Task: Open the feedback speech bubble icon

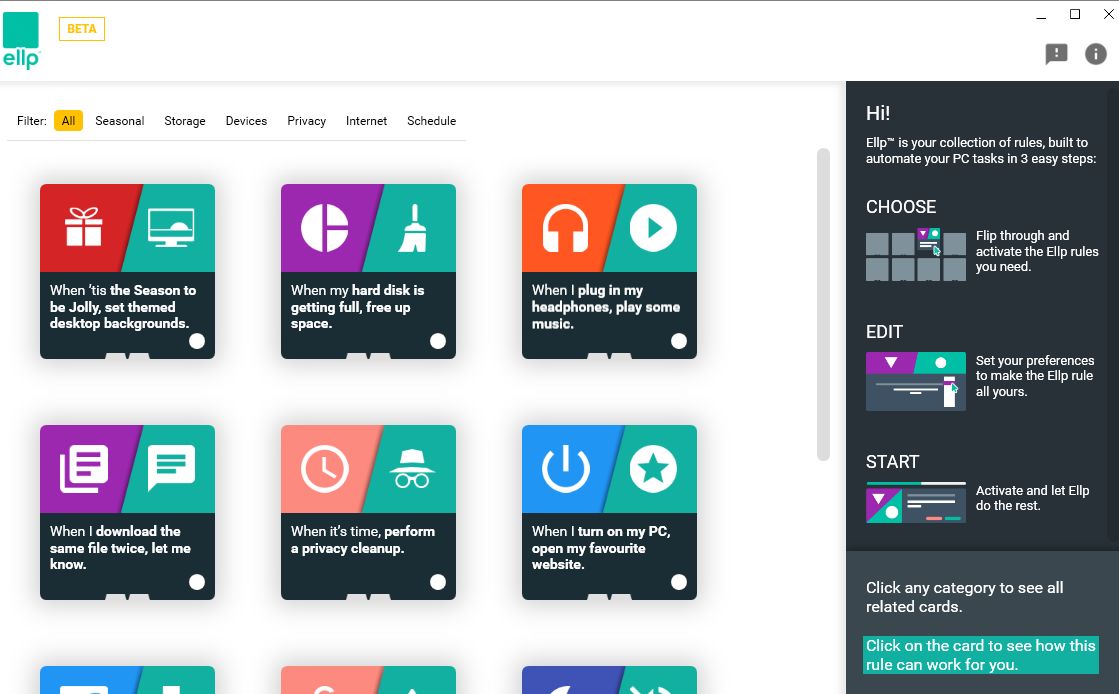Action: pos(1056,54)
